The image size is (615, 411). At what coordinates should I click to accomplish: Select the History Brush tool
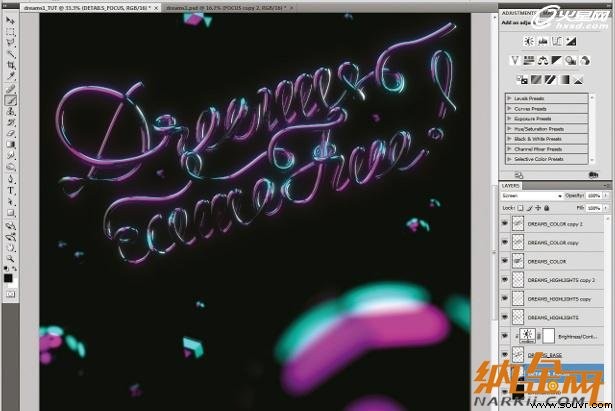tap(11, 122)
